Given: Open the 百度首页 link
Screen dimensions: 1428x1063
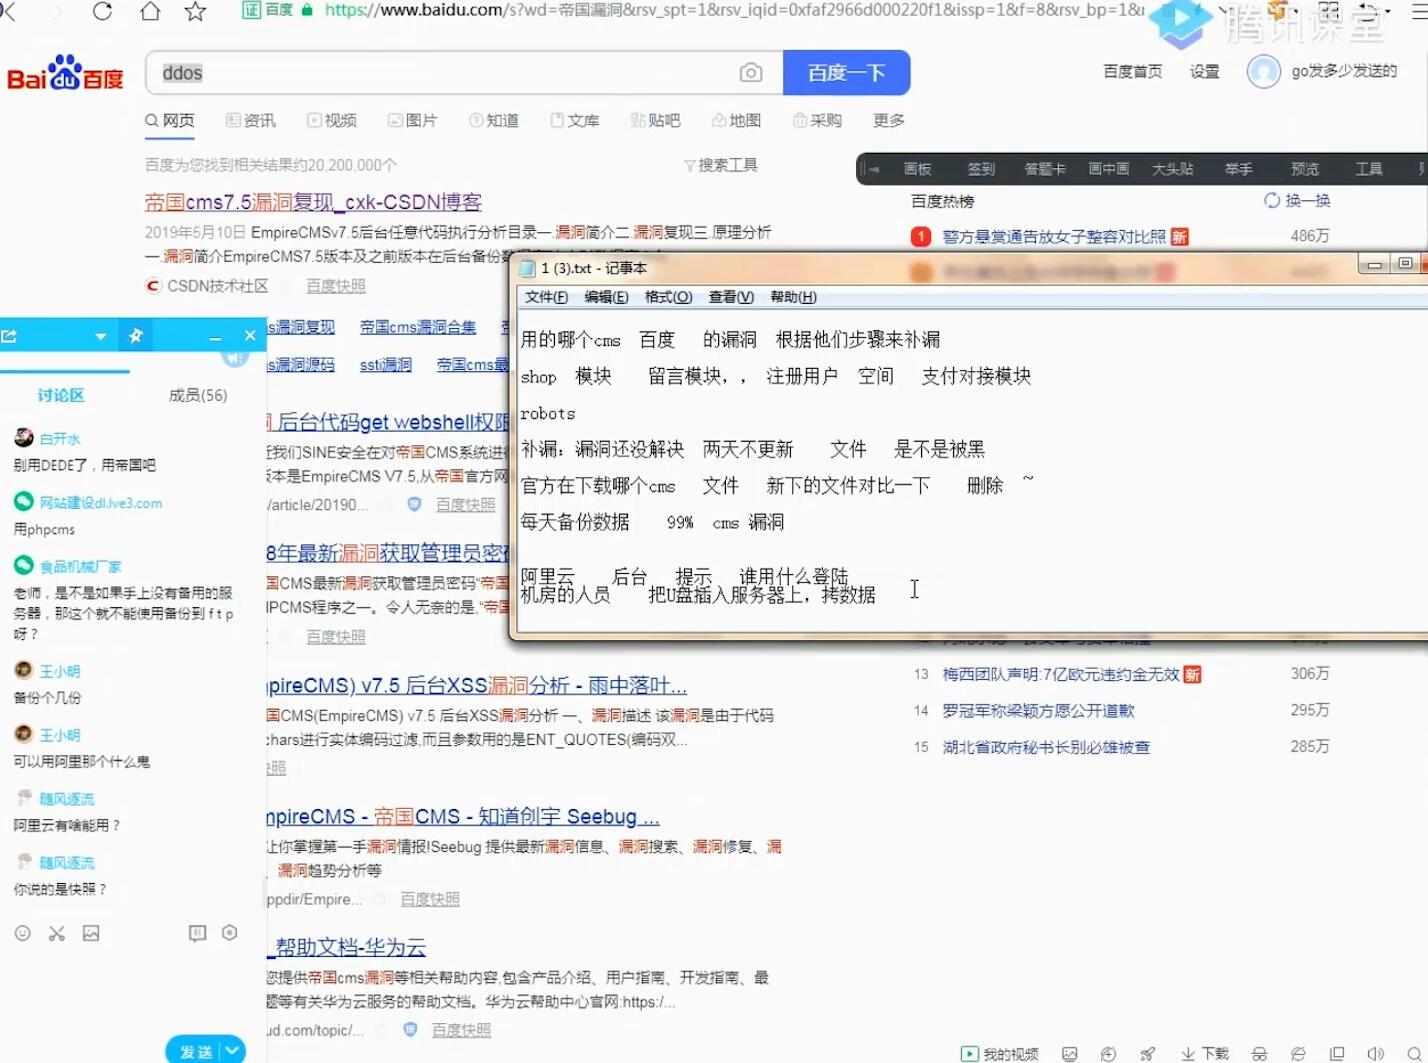Looking at the screenshot, I should click(x=1132, y=72).
